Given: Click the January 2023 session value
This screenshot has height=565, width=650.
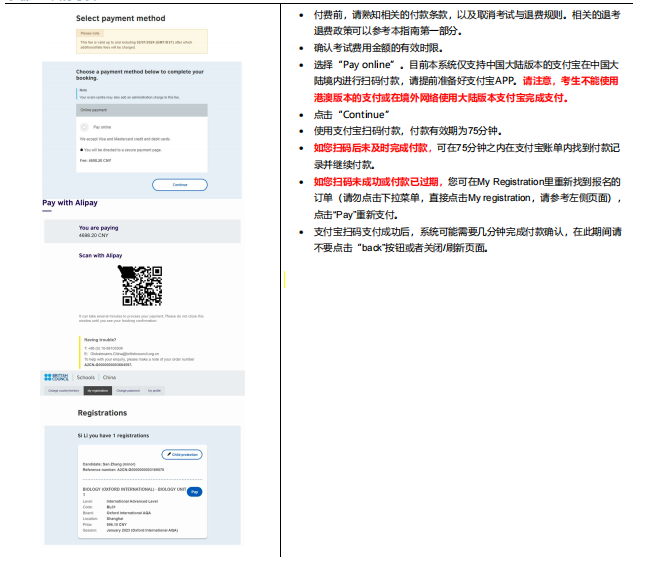Looking at the screenshot, I should click(142, 530).
